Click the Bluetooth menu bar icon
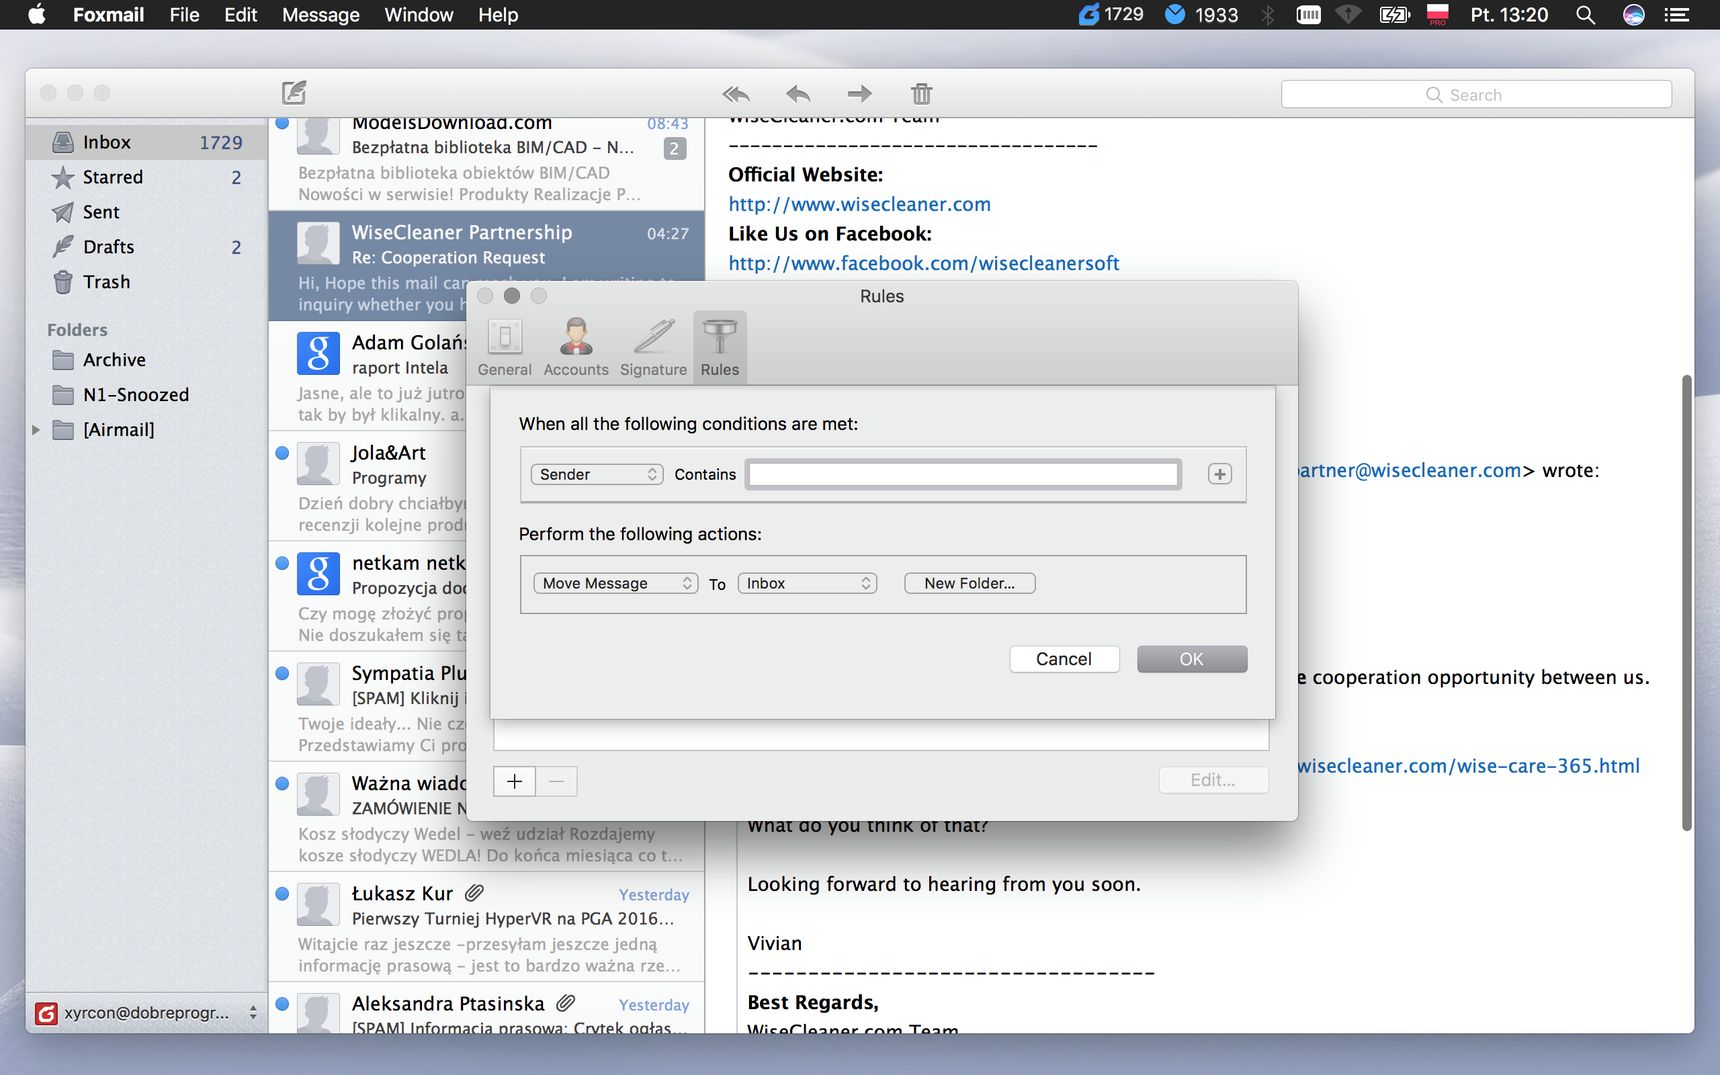The image size is (1720, 1075). (x=1267, y=15)
